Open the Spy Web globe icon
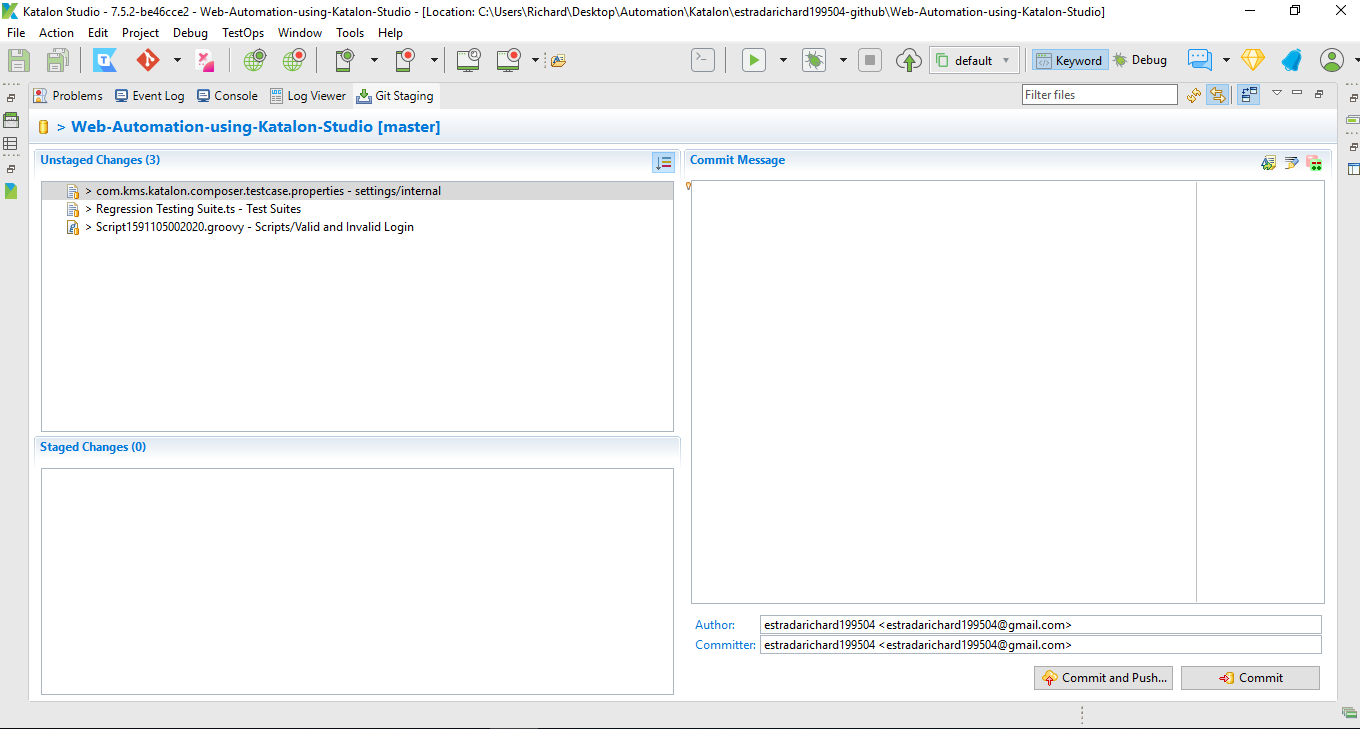Viewport: 1360px width, 729px height. [x=254, y=60]
